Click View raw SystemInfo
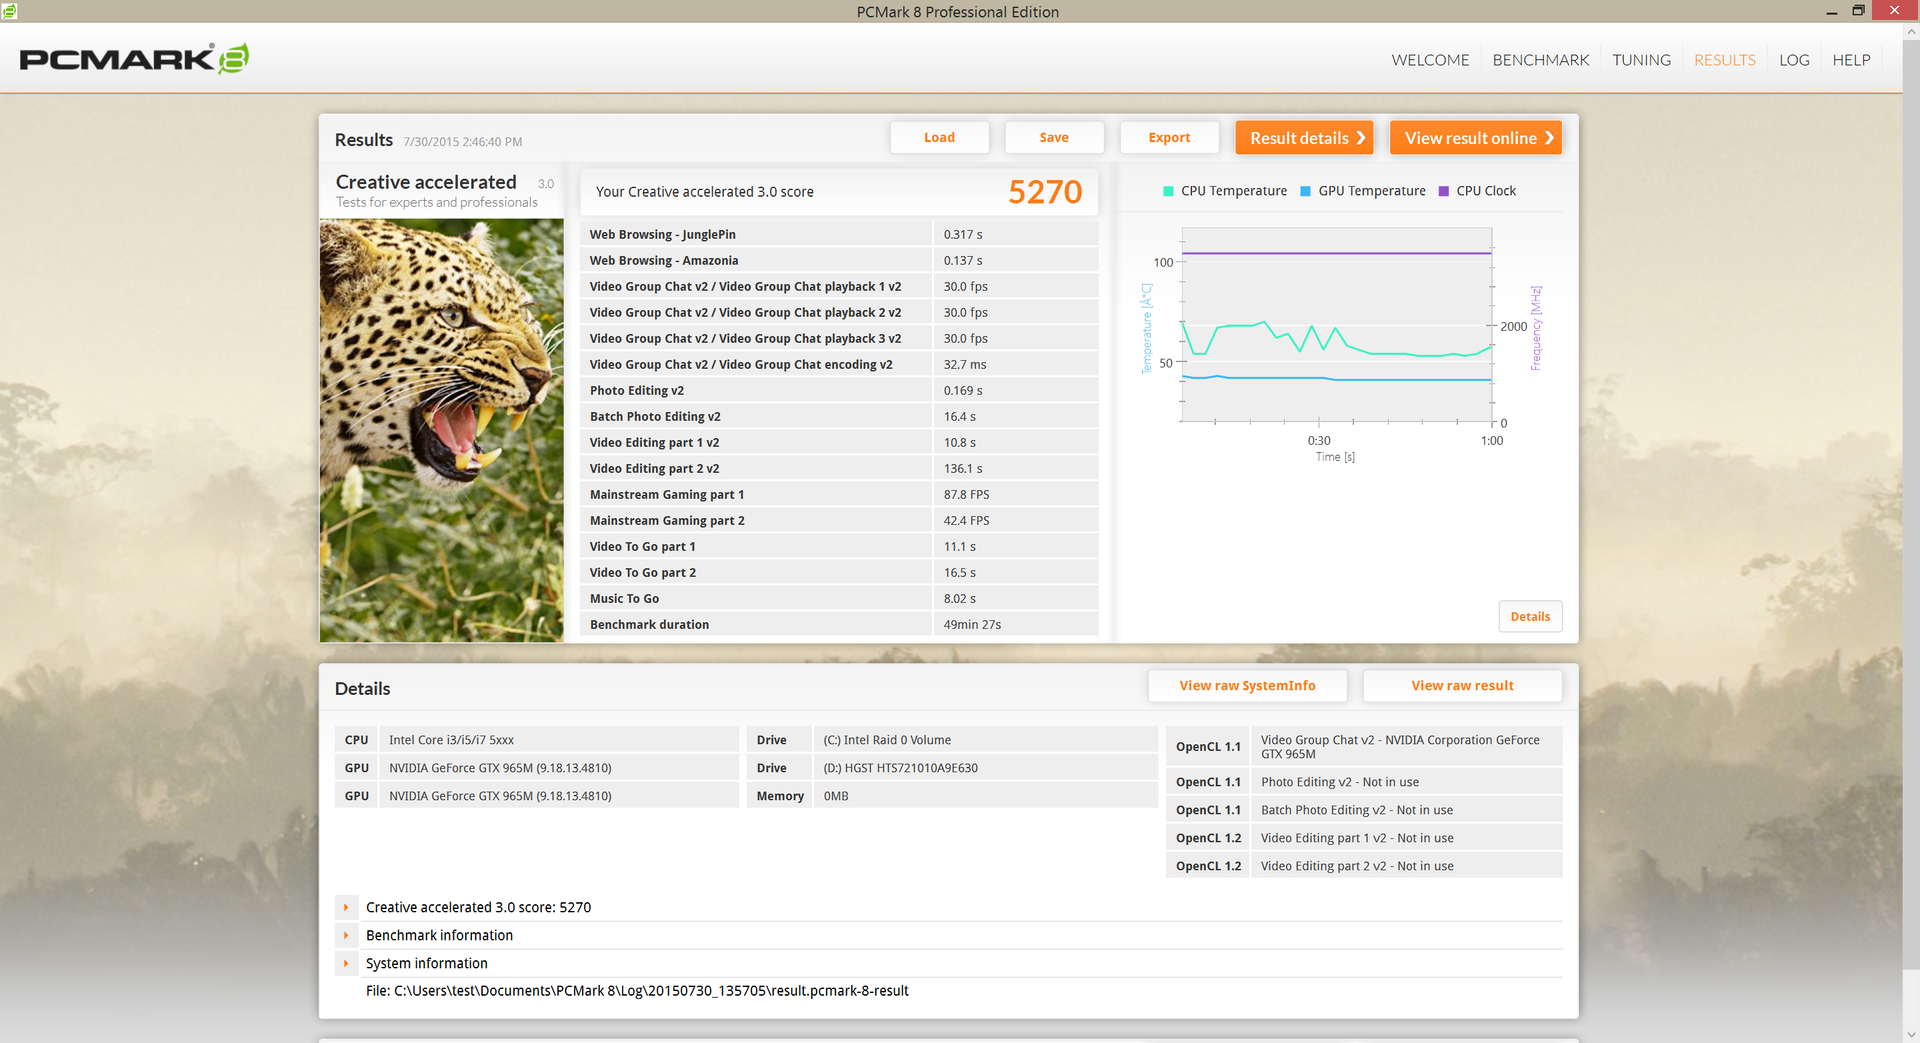Viewport: 1920px width, 1043px height. [1247, 686]
